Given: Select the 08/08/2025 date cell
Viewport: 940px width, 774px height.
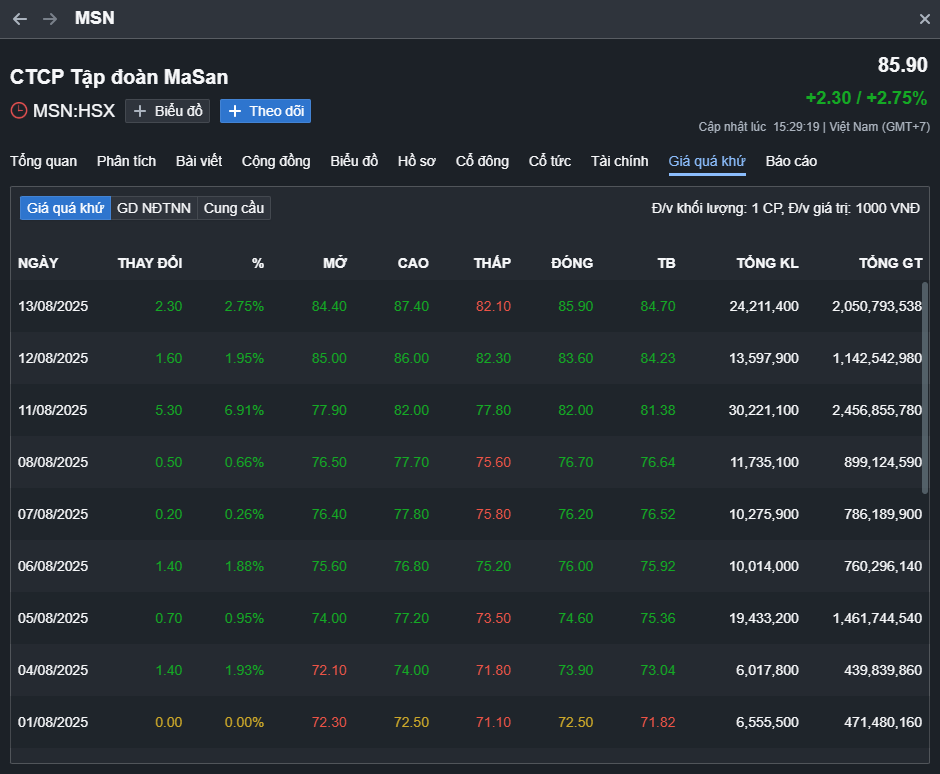Looking at the screenshot, I should (53, 462).
